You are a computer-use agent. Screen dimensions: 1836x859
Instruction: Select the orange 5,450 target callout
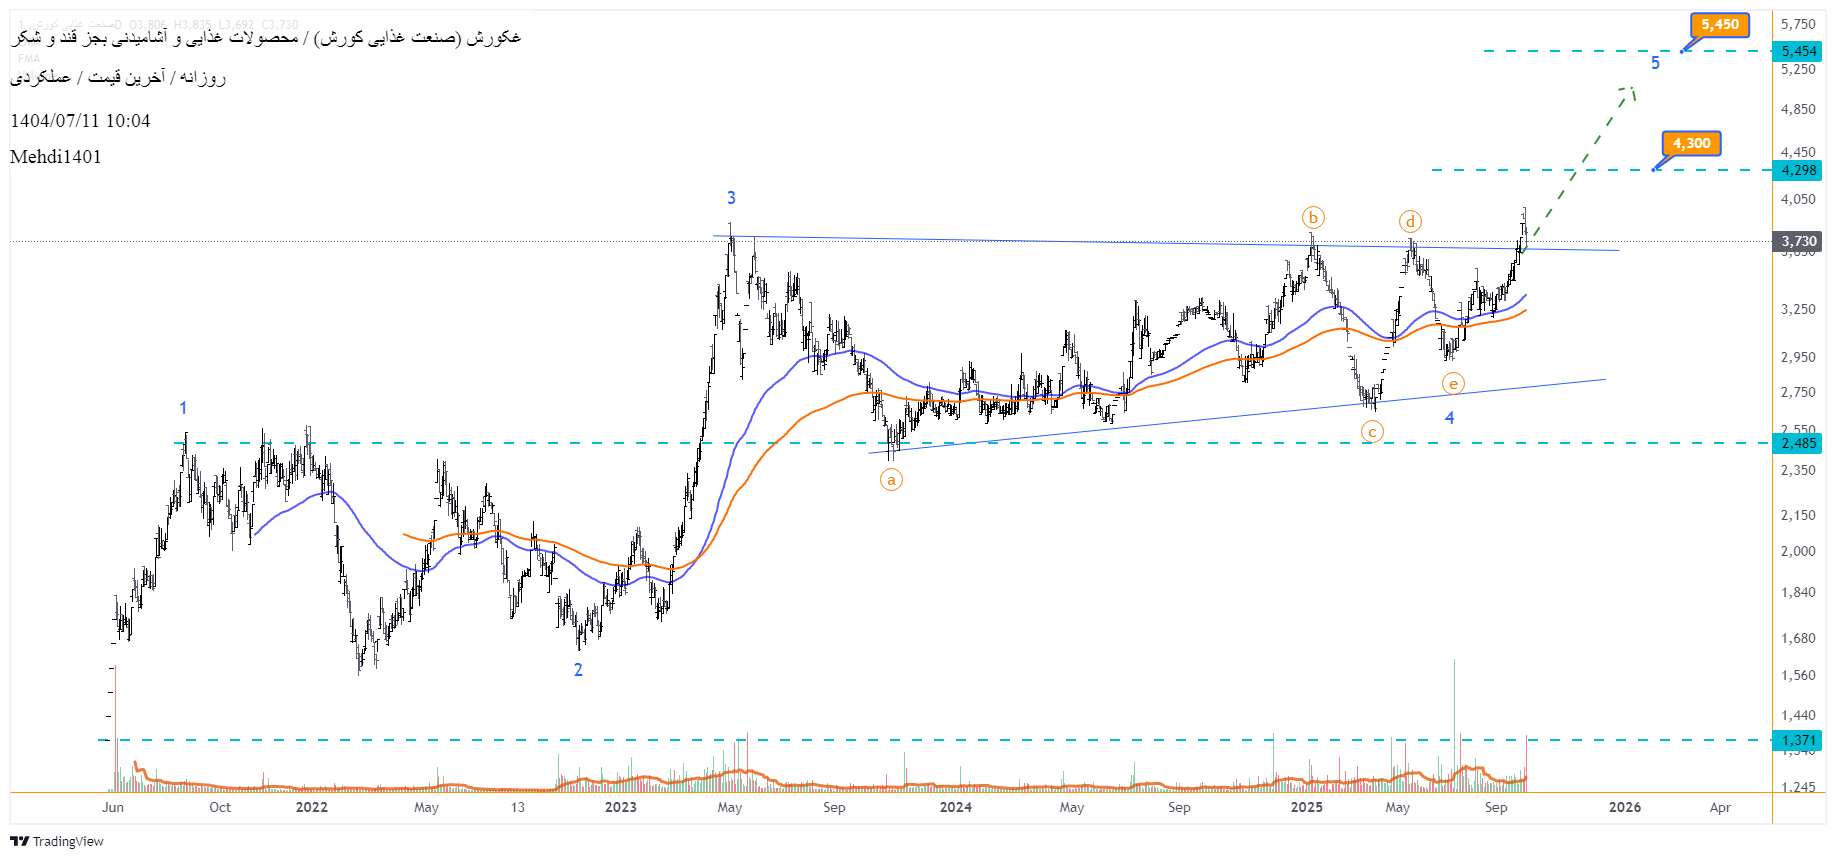(x=1719, y=25)
